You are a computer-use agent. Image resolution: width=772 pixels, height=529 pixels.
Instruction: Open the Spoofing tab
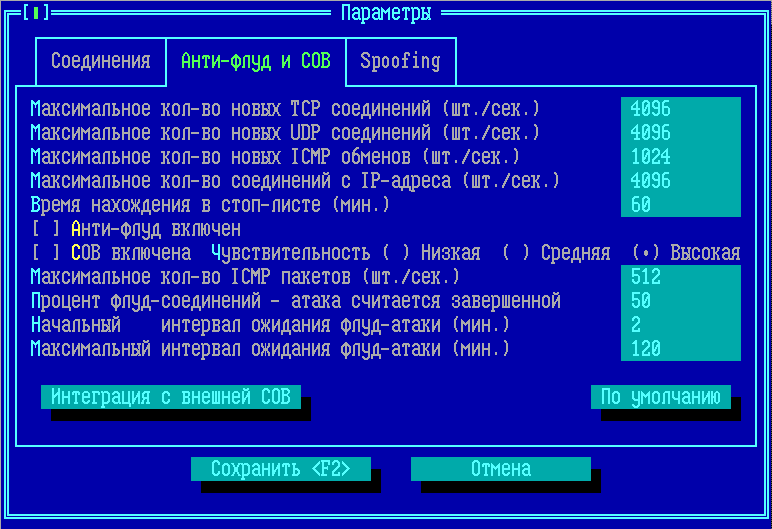point(400,61)
